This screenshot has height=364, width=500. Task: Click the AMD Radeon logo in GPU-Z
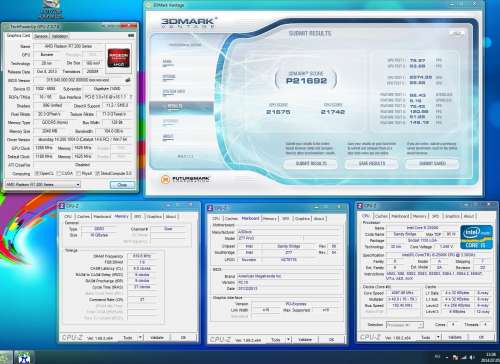tap(119, 58)
